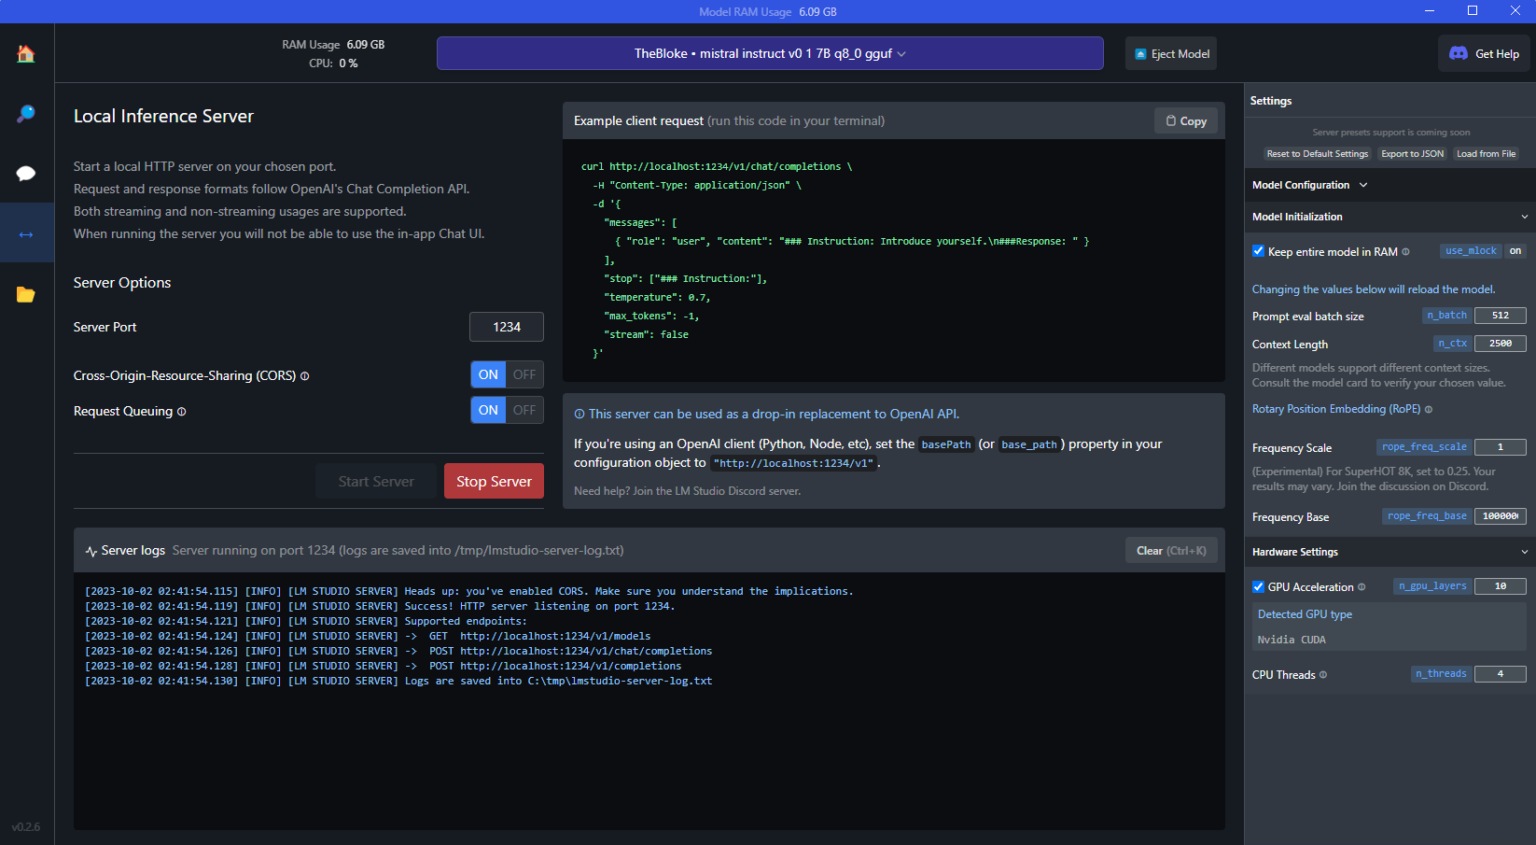The height and width of the screenshot is (845, 1536).
Task: Click the RoPE info icon
Action: pyautogui.click(x=1428, y=409)
